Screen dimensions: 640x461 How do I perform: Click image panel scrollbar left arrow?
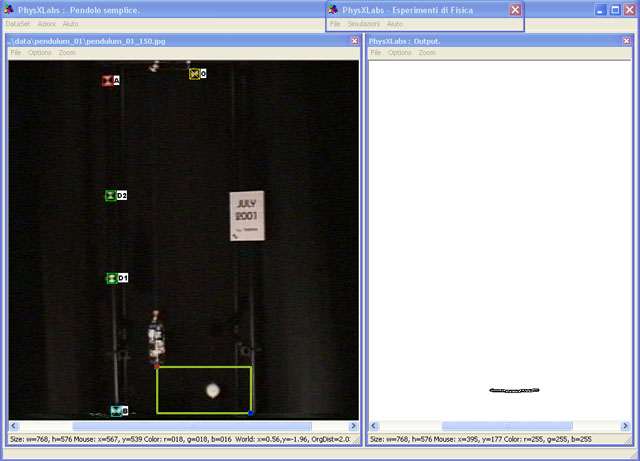click(x=13, y=426)
